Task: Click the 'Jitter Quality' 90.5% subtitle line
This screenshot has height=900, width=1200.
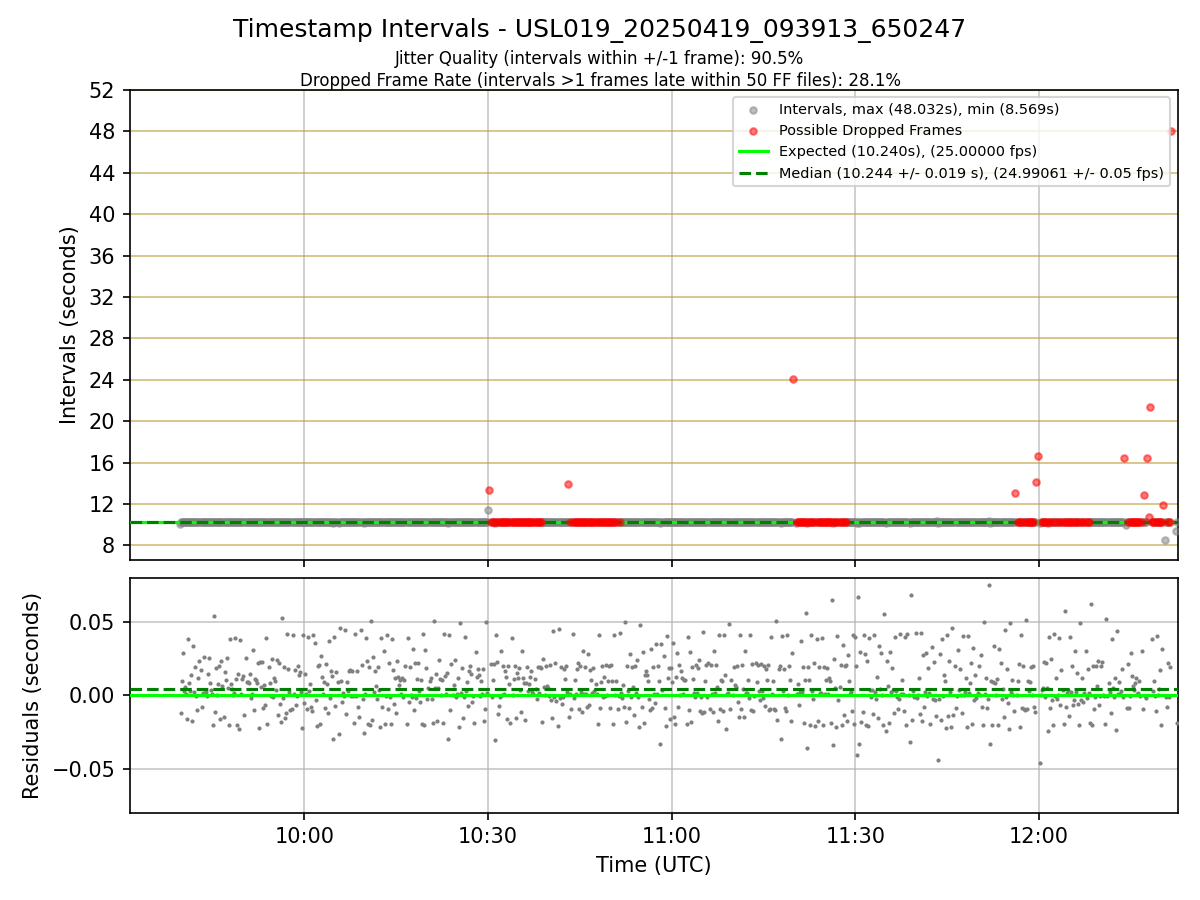Action: pyautogui.click(x=599, y=58)
